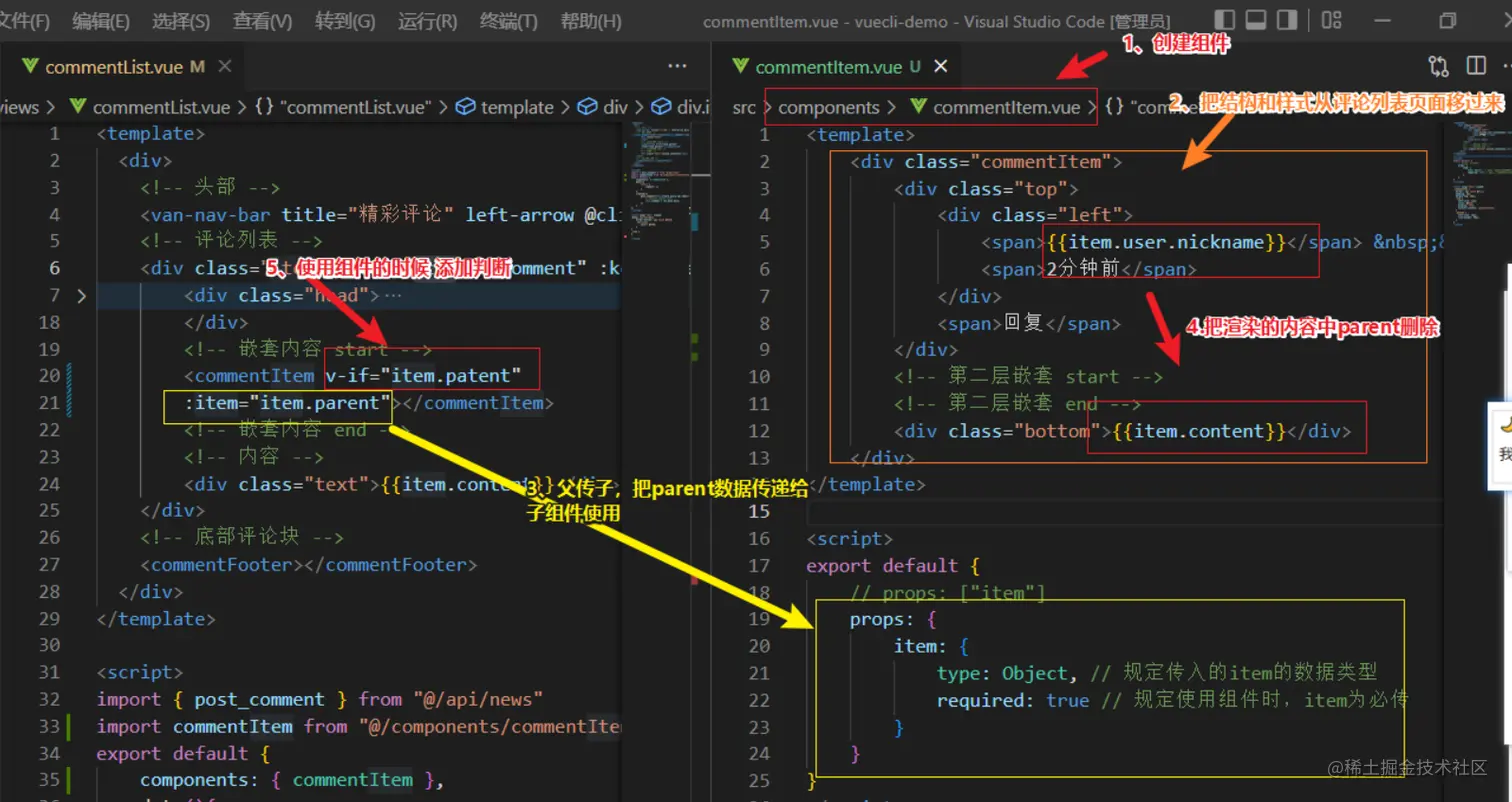
Task: Switch to the commentList.vue tab
Action: [113, 67]
